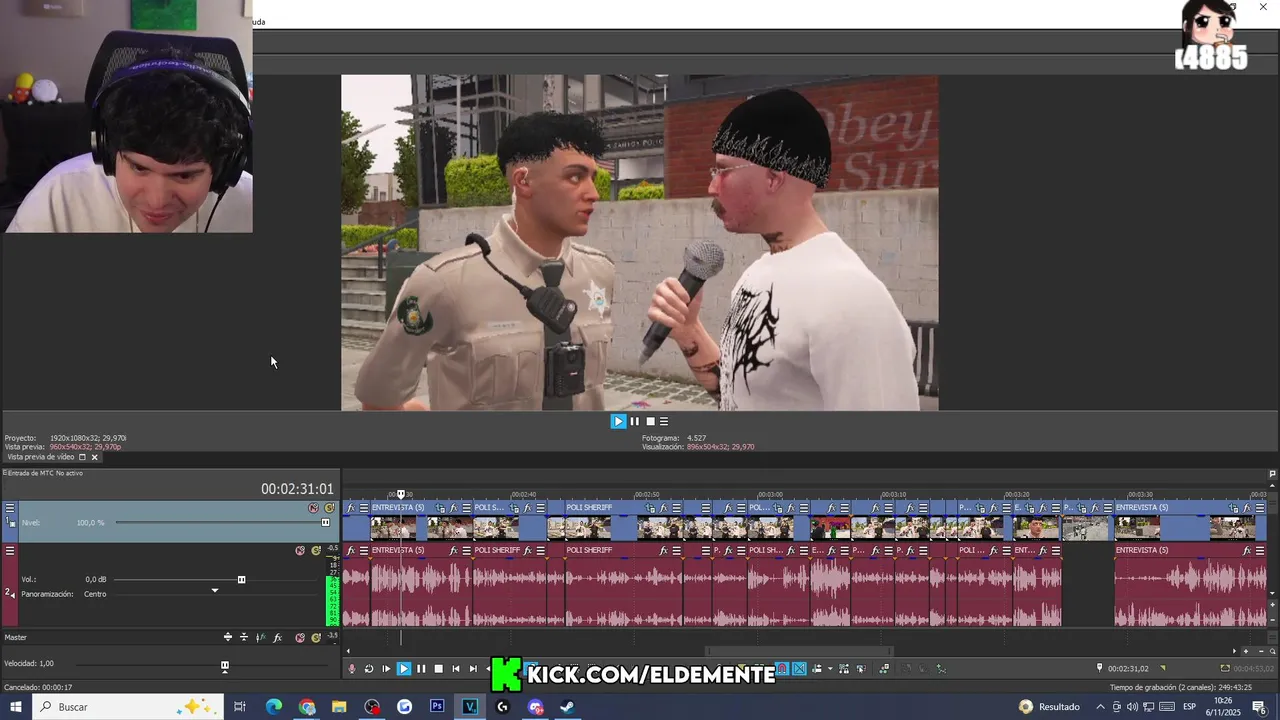Click the playhead marker on the timeline ruler
The image size is (1280, 720).
(401, 494)
